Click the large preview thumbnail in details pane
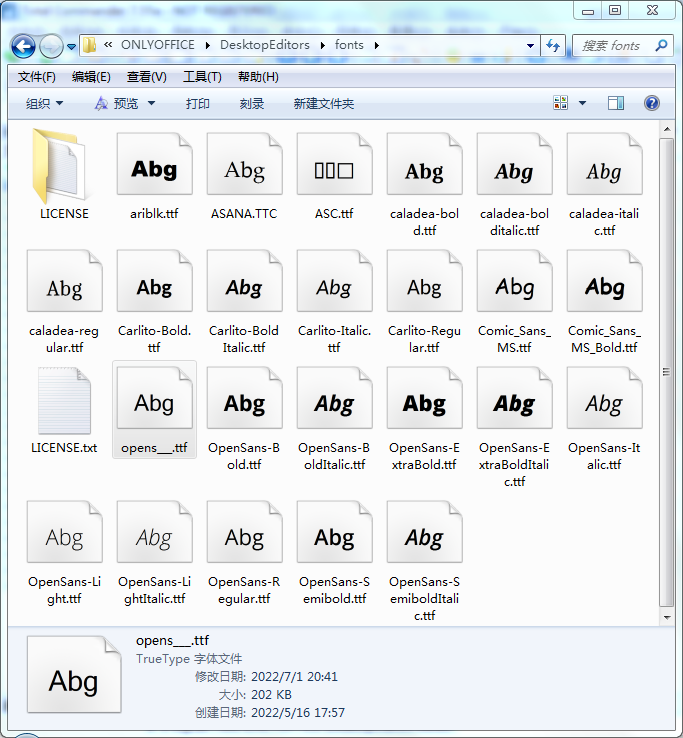This screenshot has width=683, height=738. (74, 674)
